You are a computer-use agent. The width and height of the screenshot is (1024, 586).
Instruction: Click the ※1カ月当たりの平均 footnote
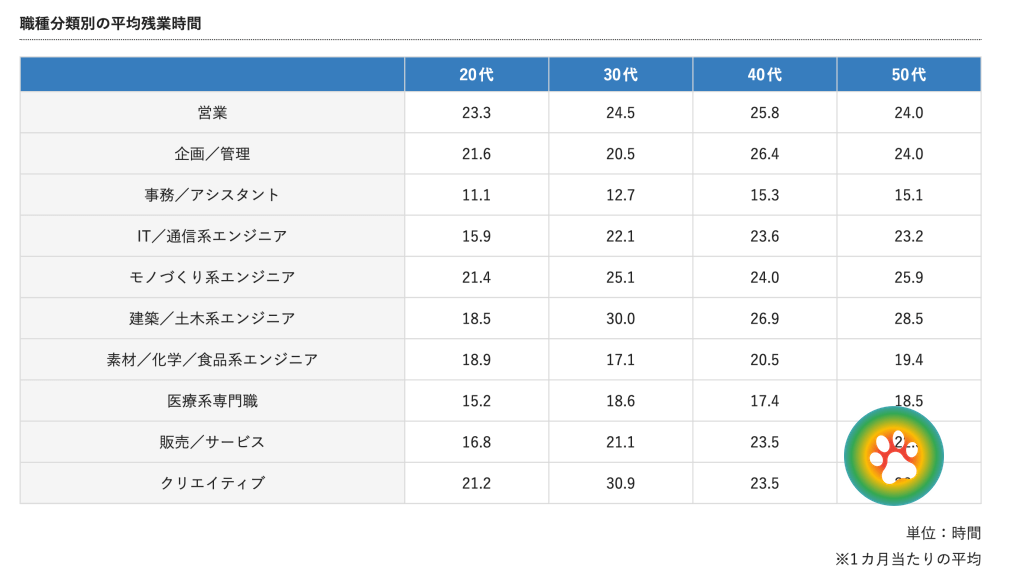pyautogui.click(x=908, y=559)
